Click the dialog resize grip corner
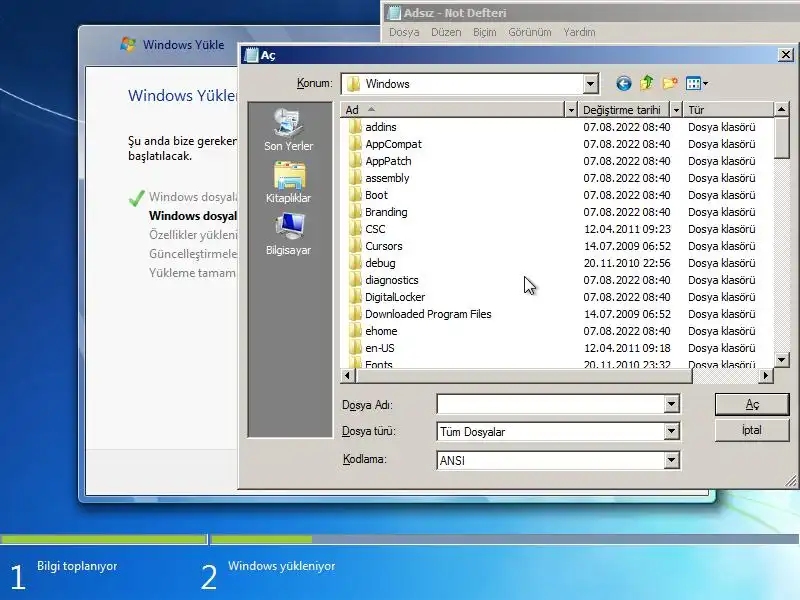The image size is (800, 600). tap(791, 481)
